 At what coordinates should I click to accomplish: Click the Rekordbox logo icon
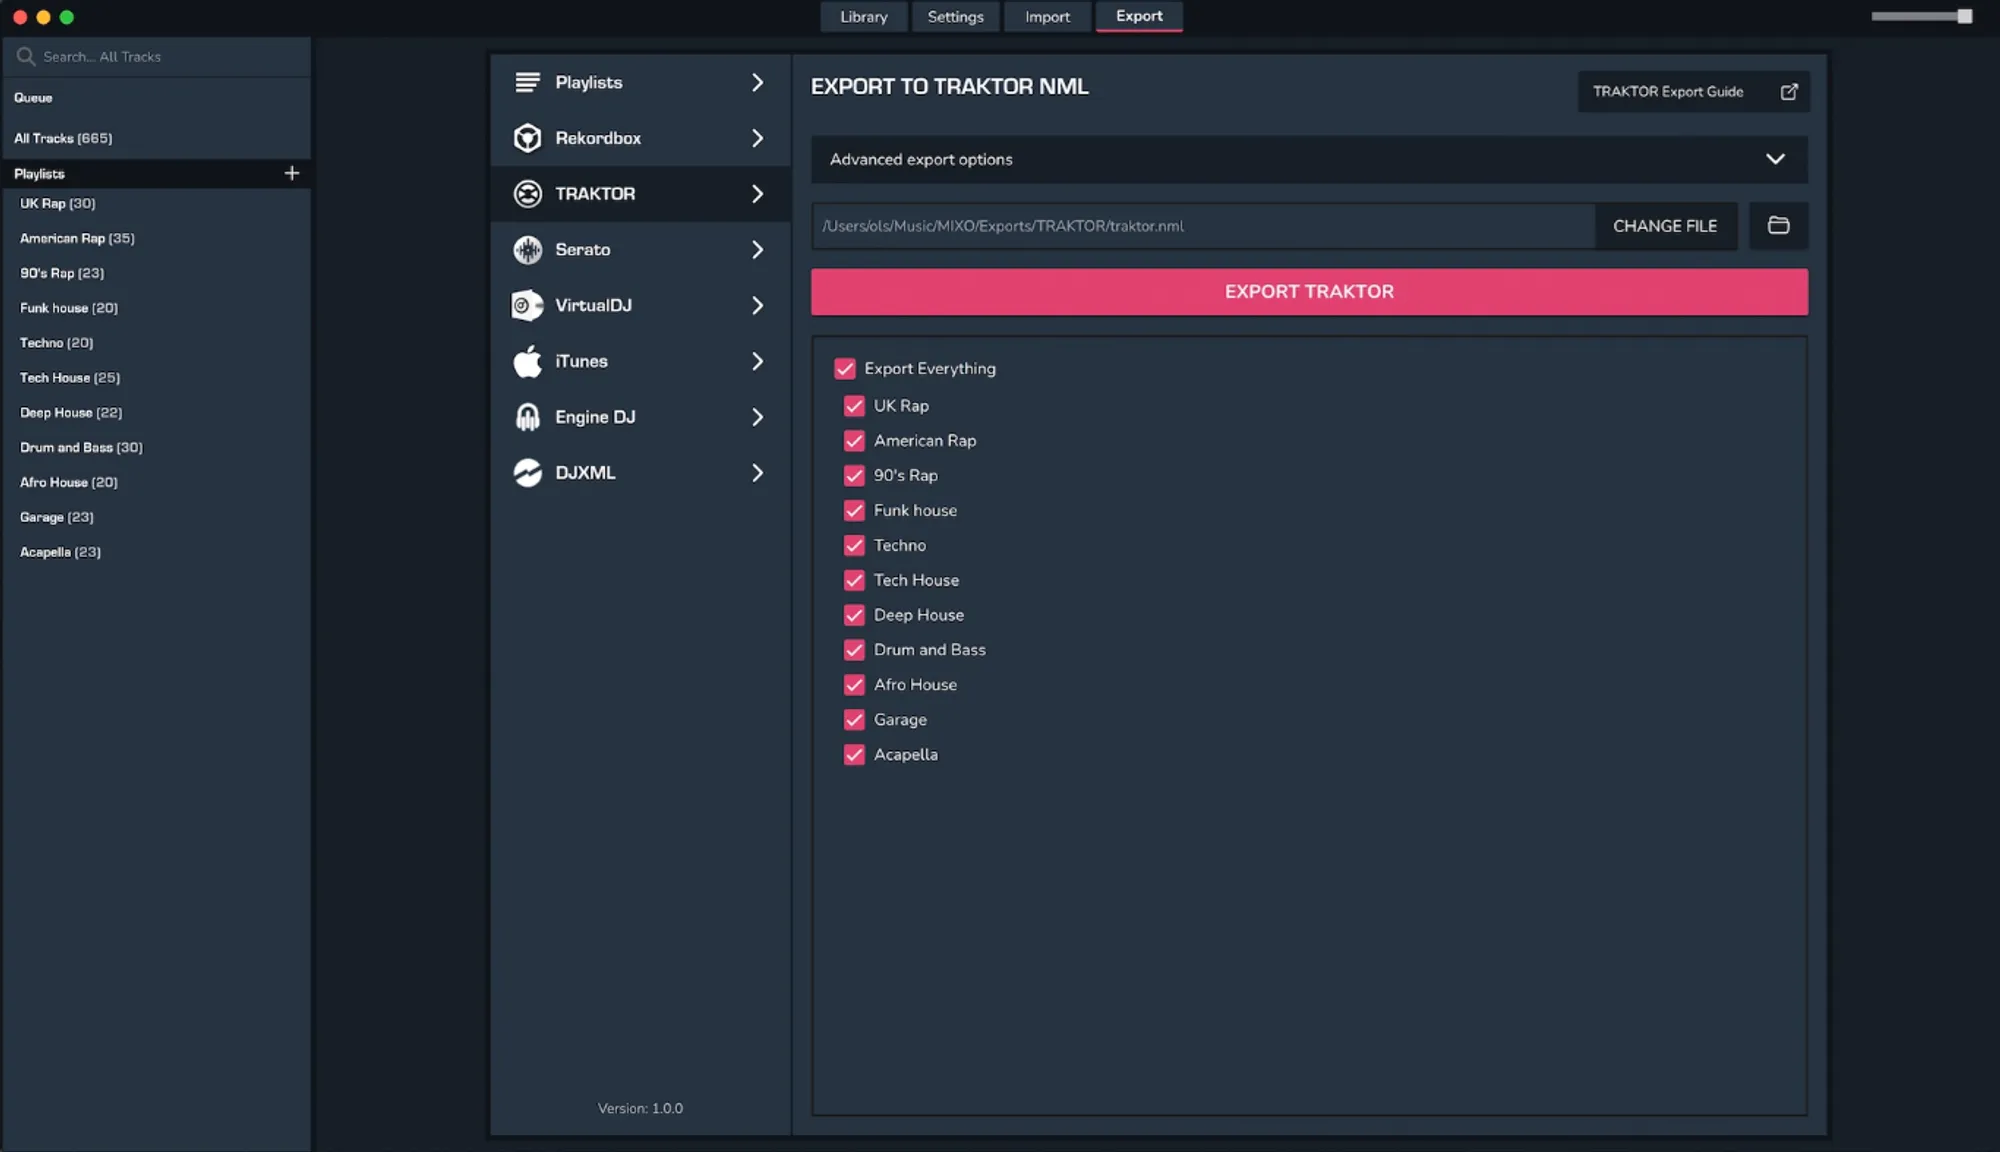coord(527,138)
